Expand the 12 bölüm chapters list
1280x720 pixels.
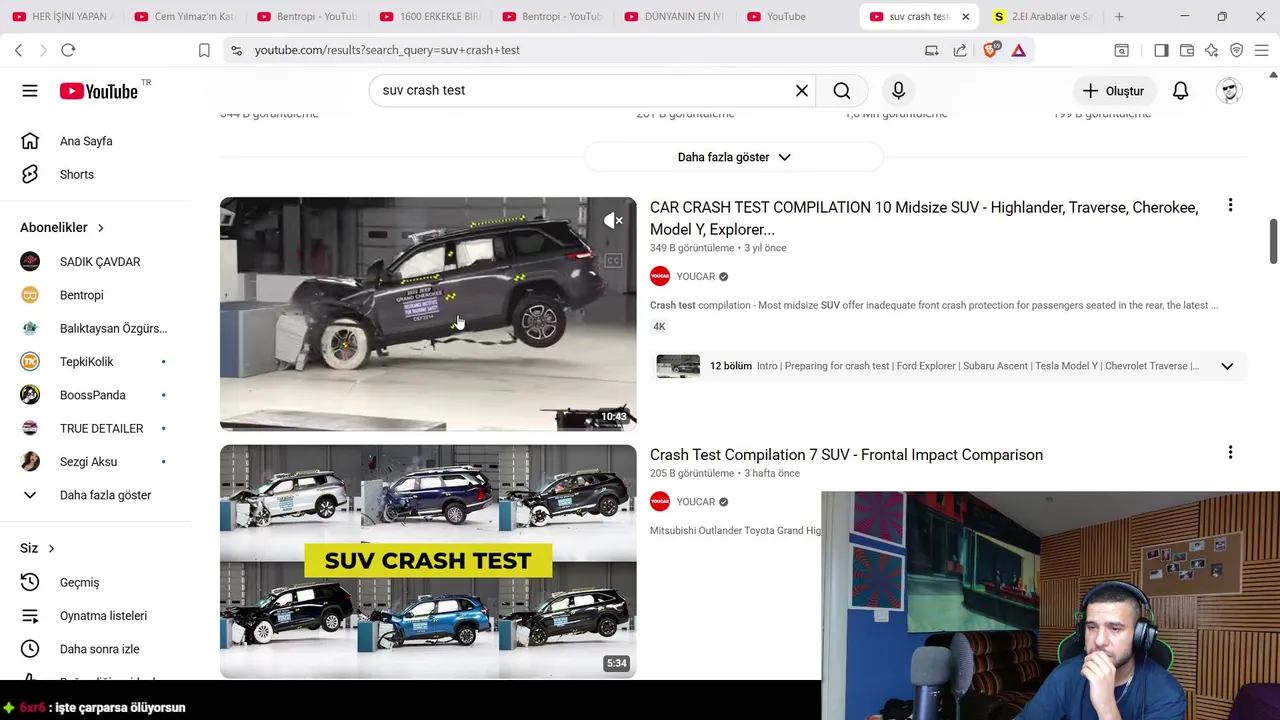1227,366
